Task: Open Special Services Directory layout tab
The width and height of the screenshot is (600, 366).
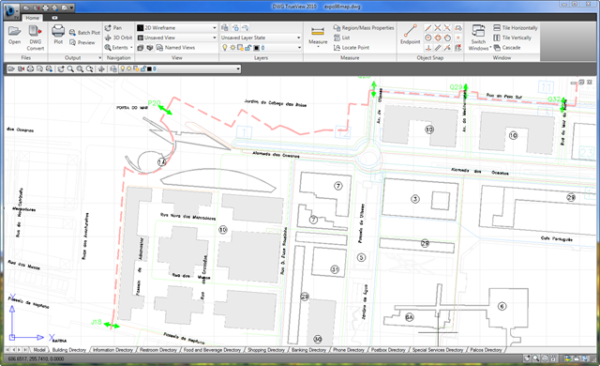Action: tap(437, 350)
